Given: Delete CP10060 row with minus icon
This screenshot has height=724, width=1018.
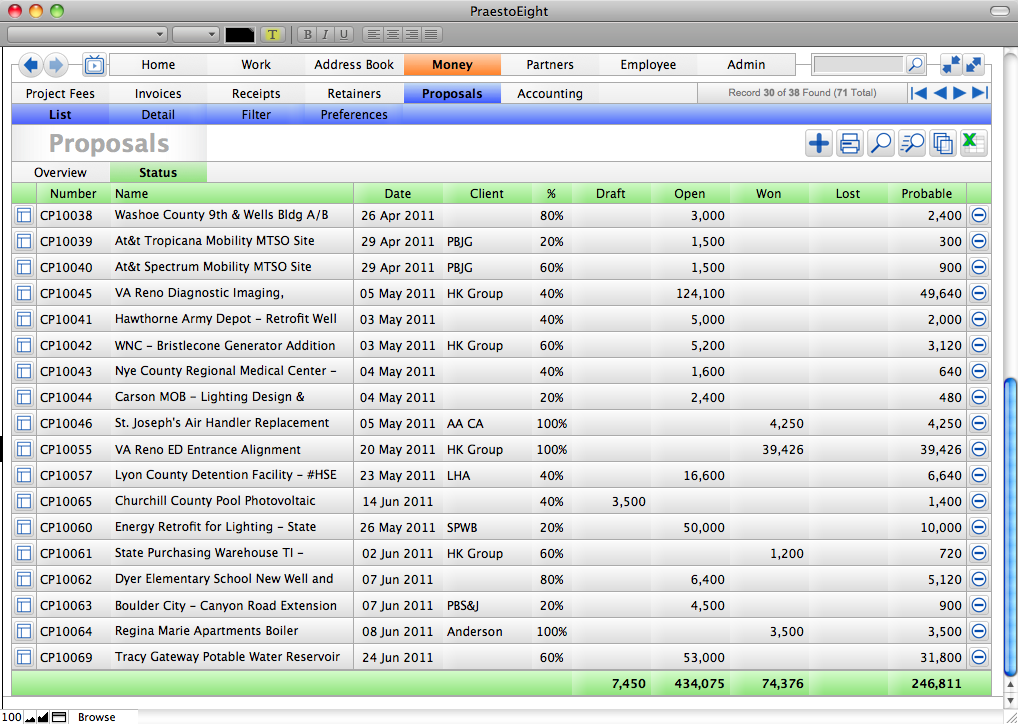Looking at the screenshot, I should [x=979, y=527].
